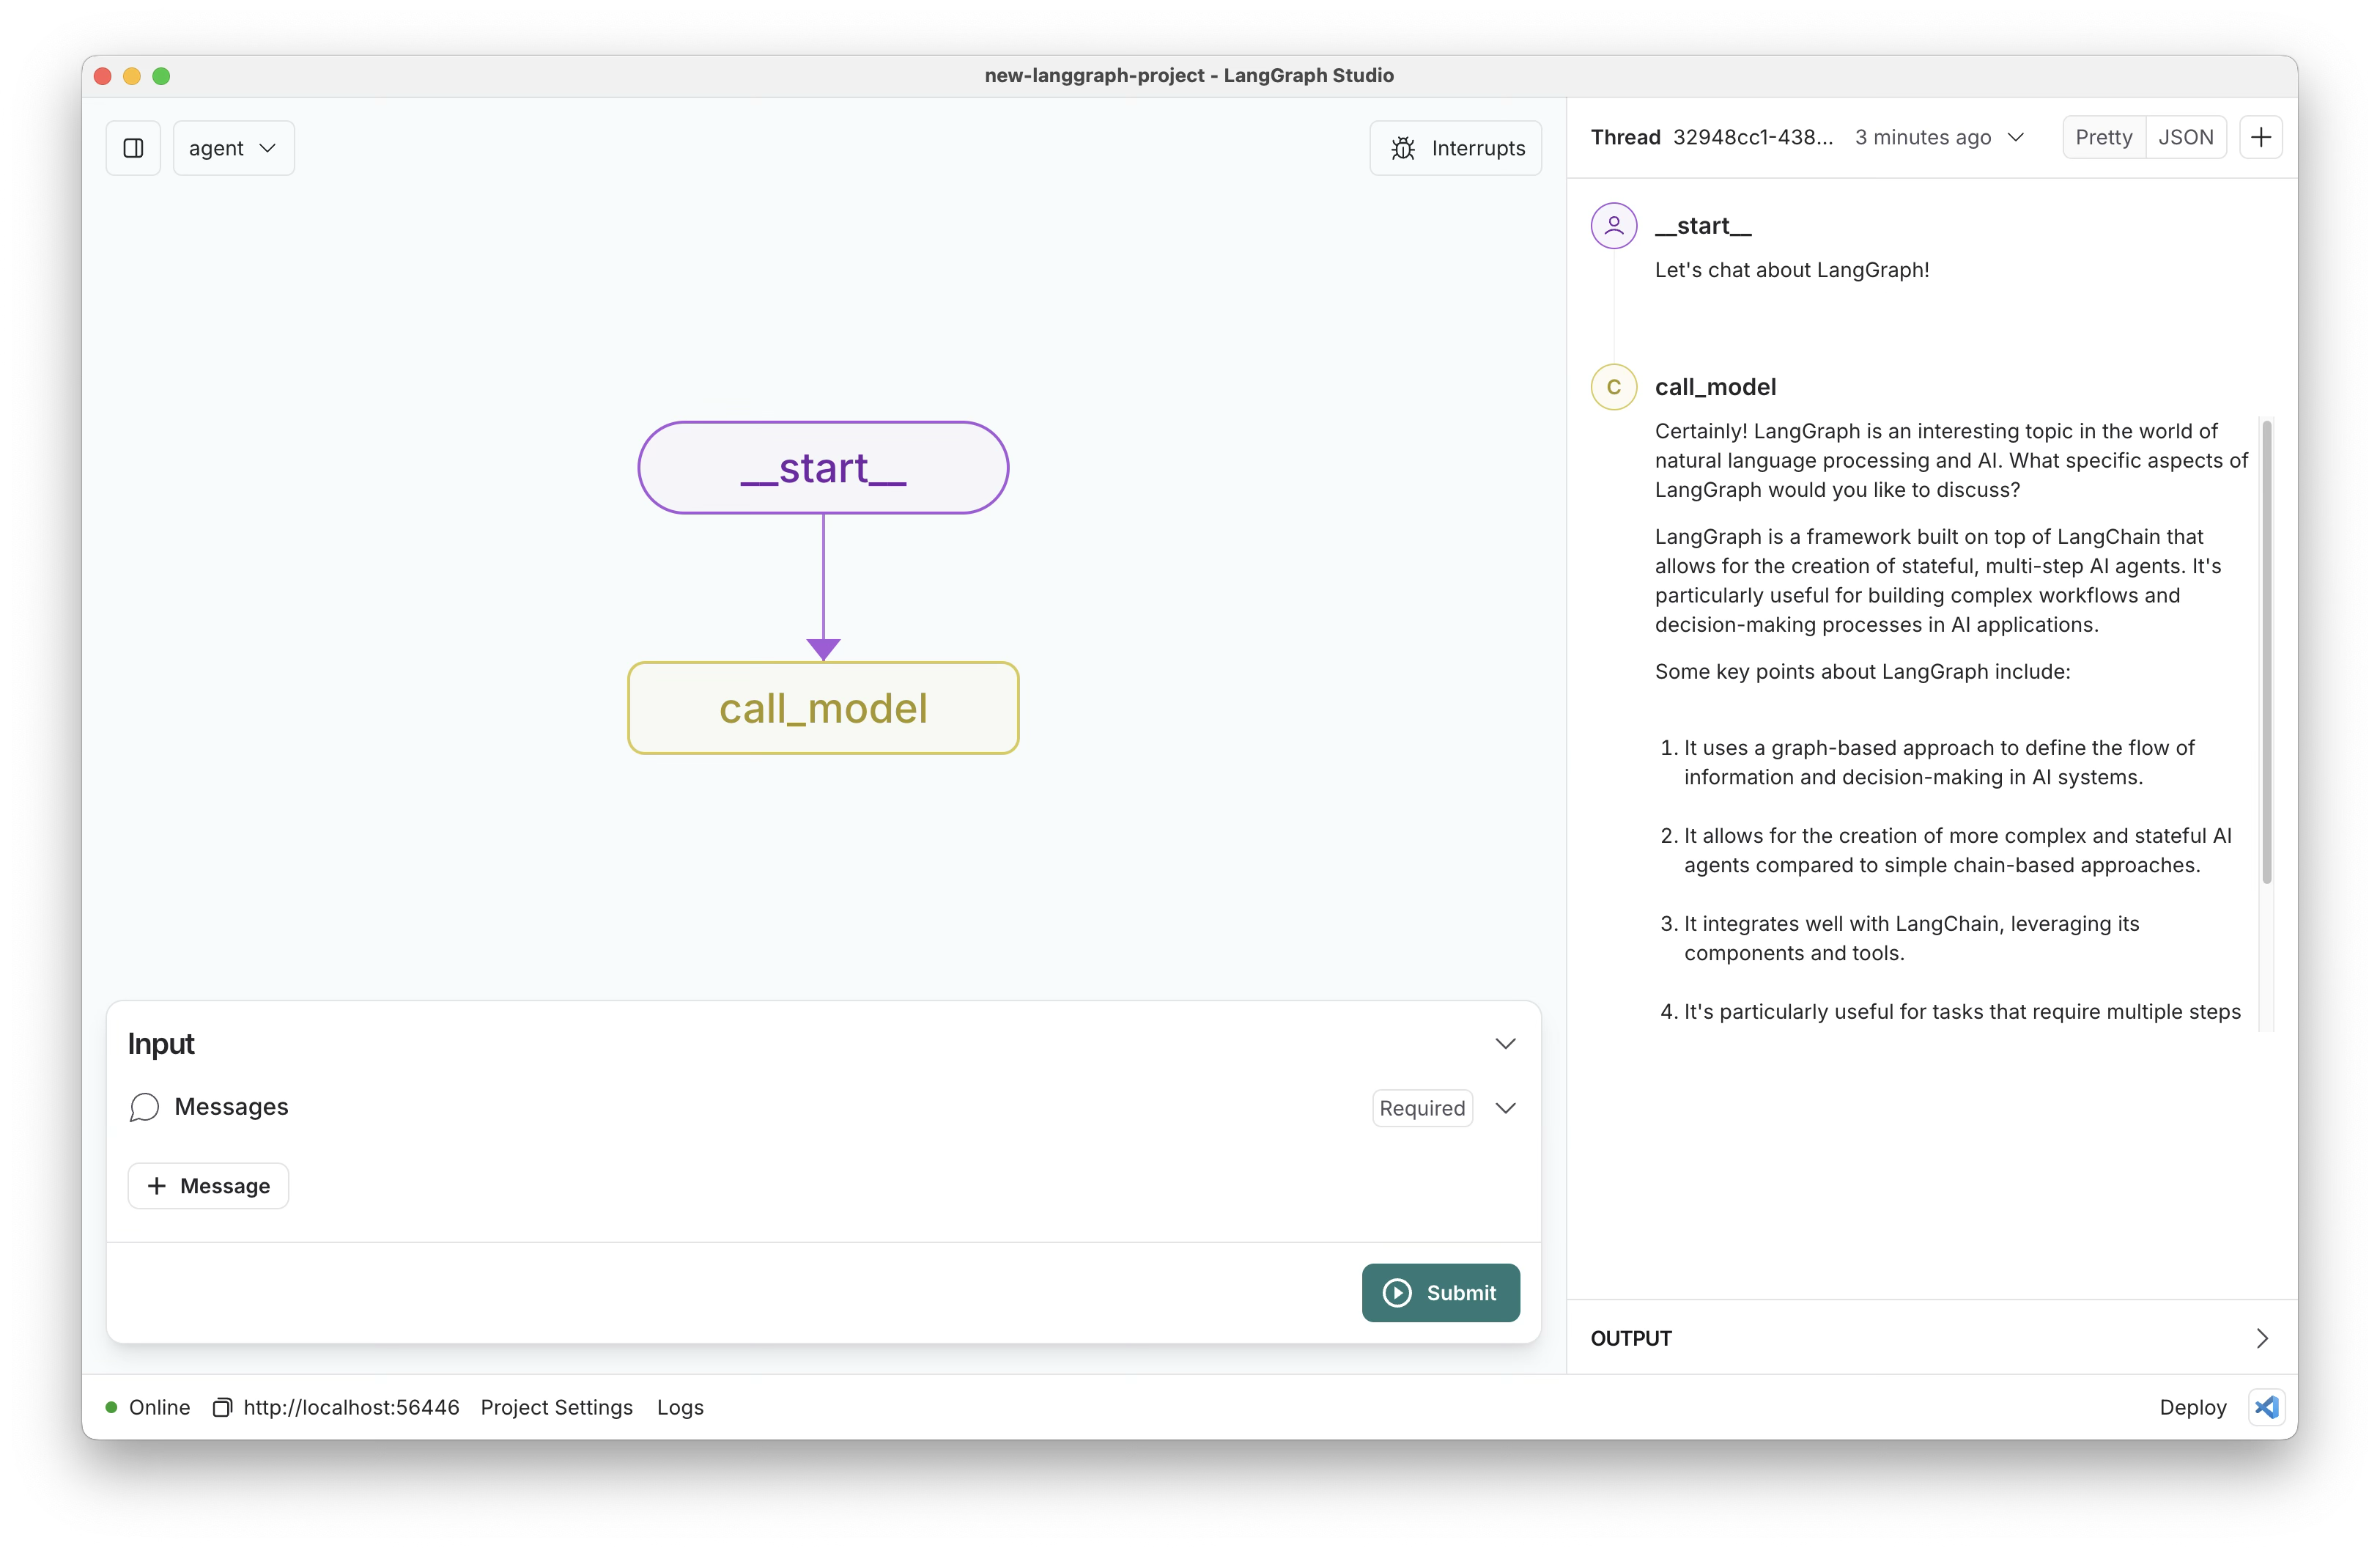Add a new message with the Message button
The image size is (2380, 1548).
pyautogui.click(x=208, y=1186)
